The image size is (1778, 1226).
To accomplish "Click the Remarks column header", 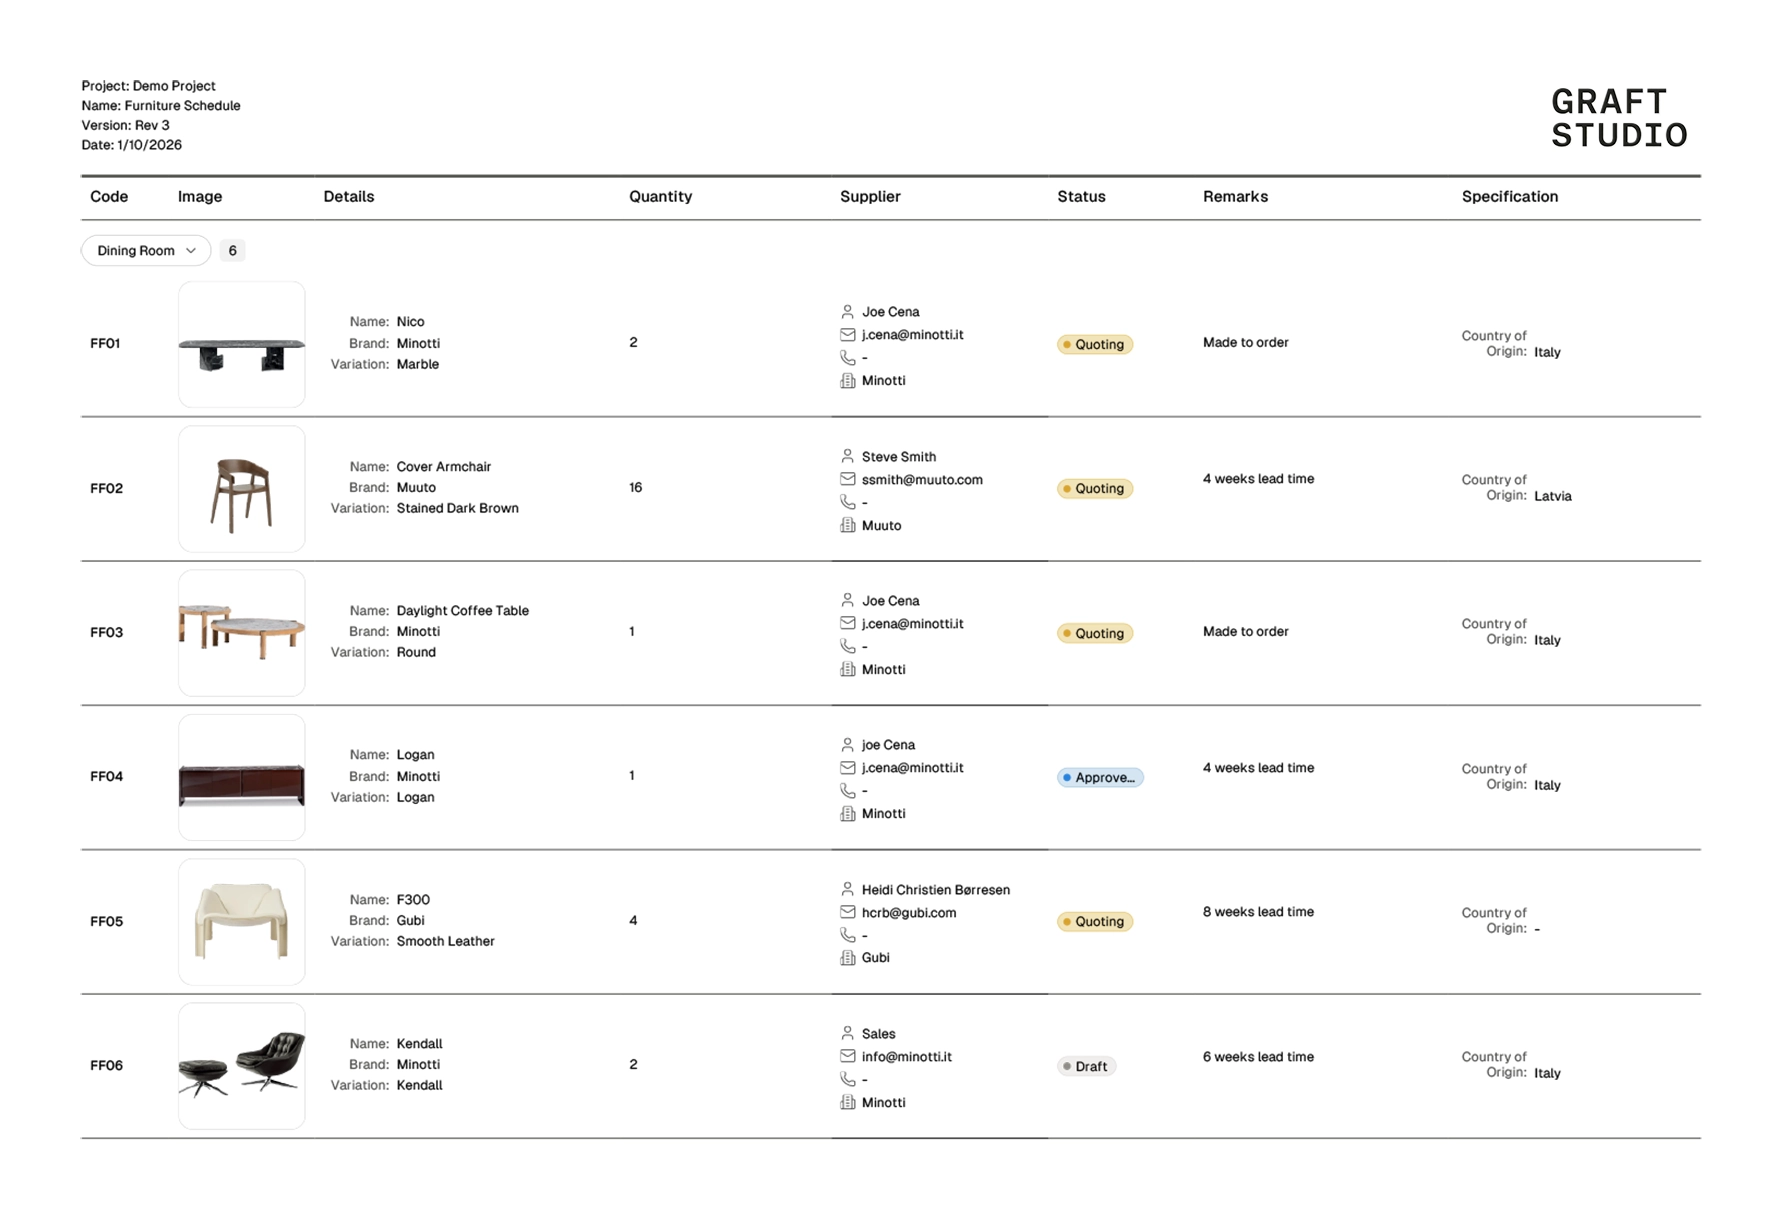I will pos(1235,197).
